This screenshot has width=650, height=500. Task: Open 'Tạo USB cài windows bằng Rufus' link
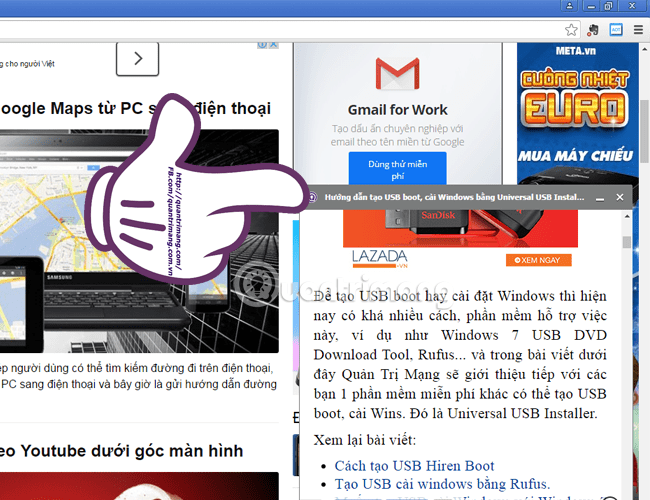(442, 484)
